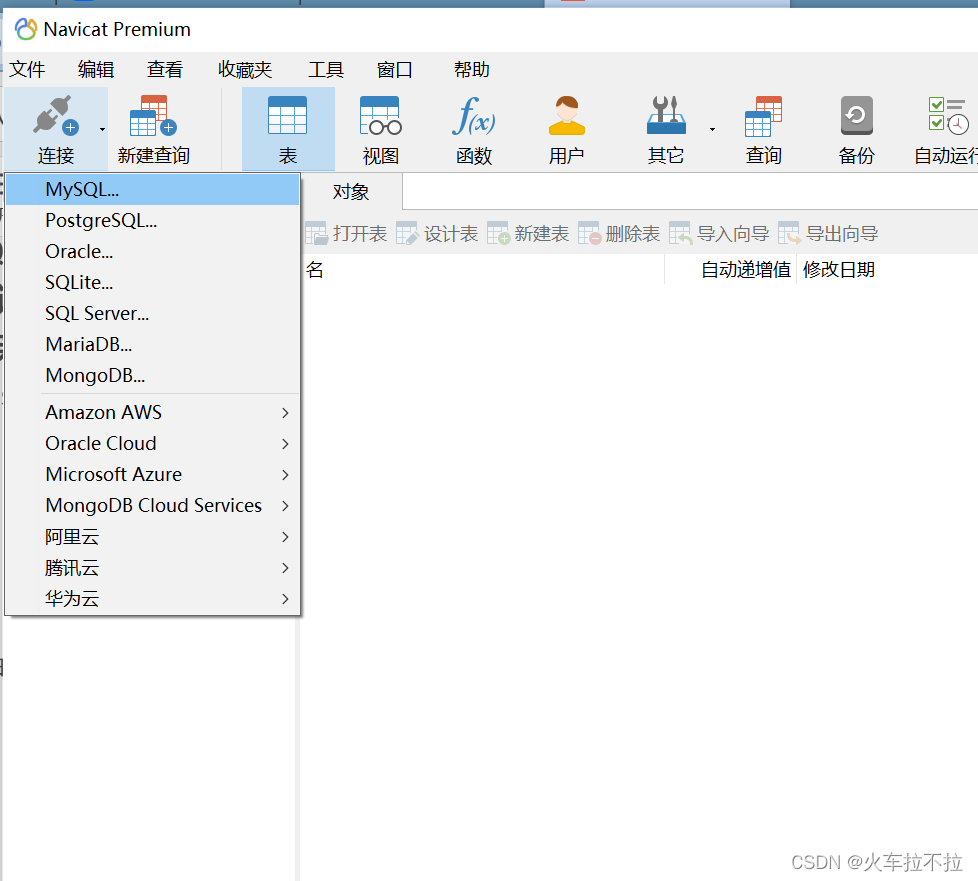The width and height of the screenshot is (978, 881).
Task: Sort by the 修改日期 column header
Action: pyautogui.click(x=839, y=270)
